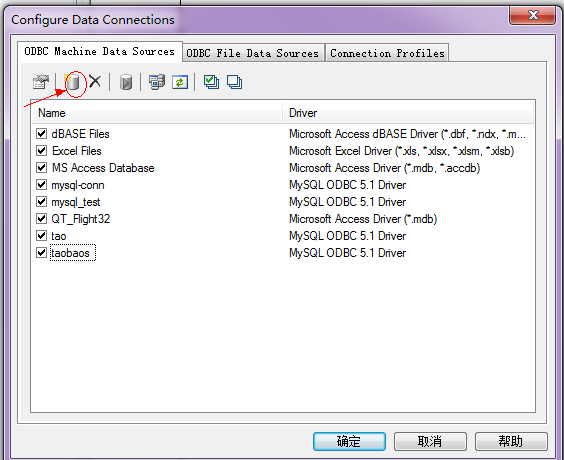The width and height of the screenshot is (564, 460).
Task: Switch to Connection Profiles tab
Action: click(387, 53)
